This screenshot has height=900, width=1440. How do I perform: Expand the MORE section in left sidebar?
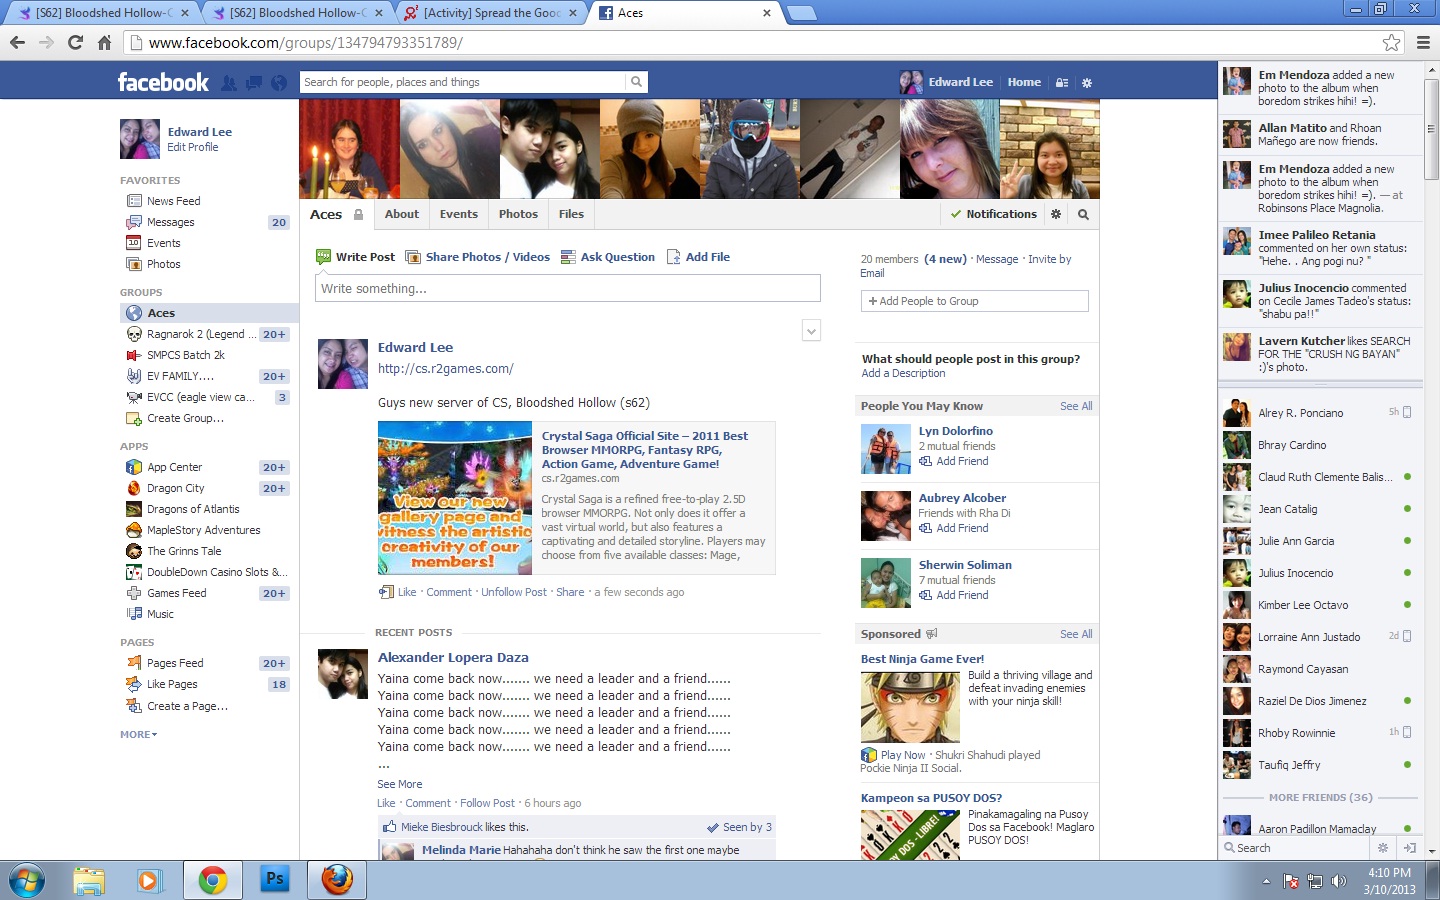point(138,734)
